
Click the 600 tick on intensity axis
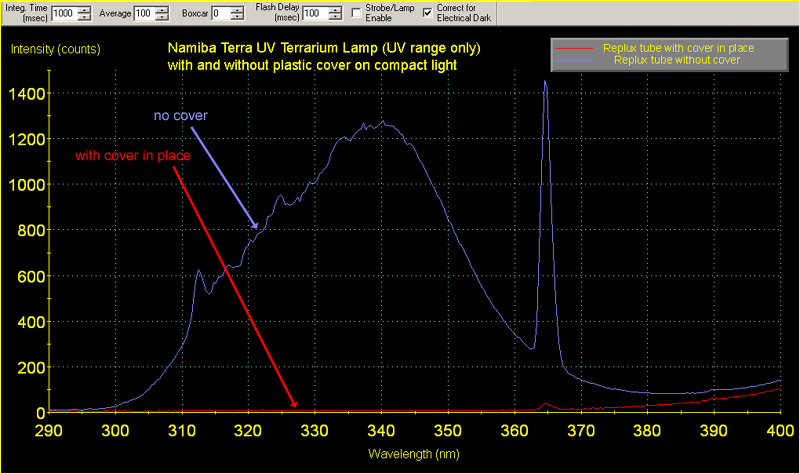tap(32, 277)
